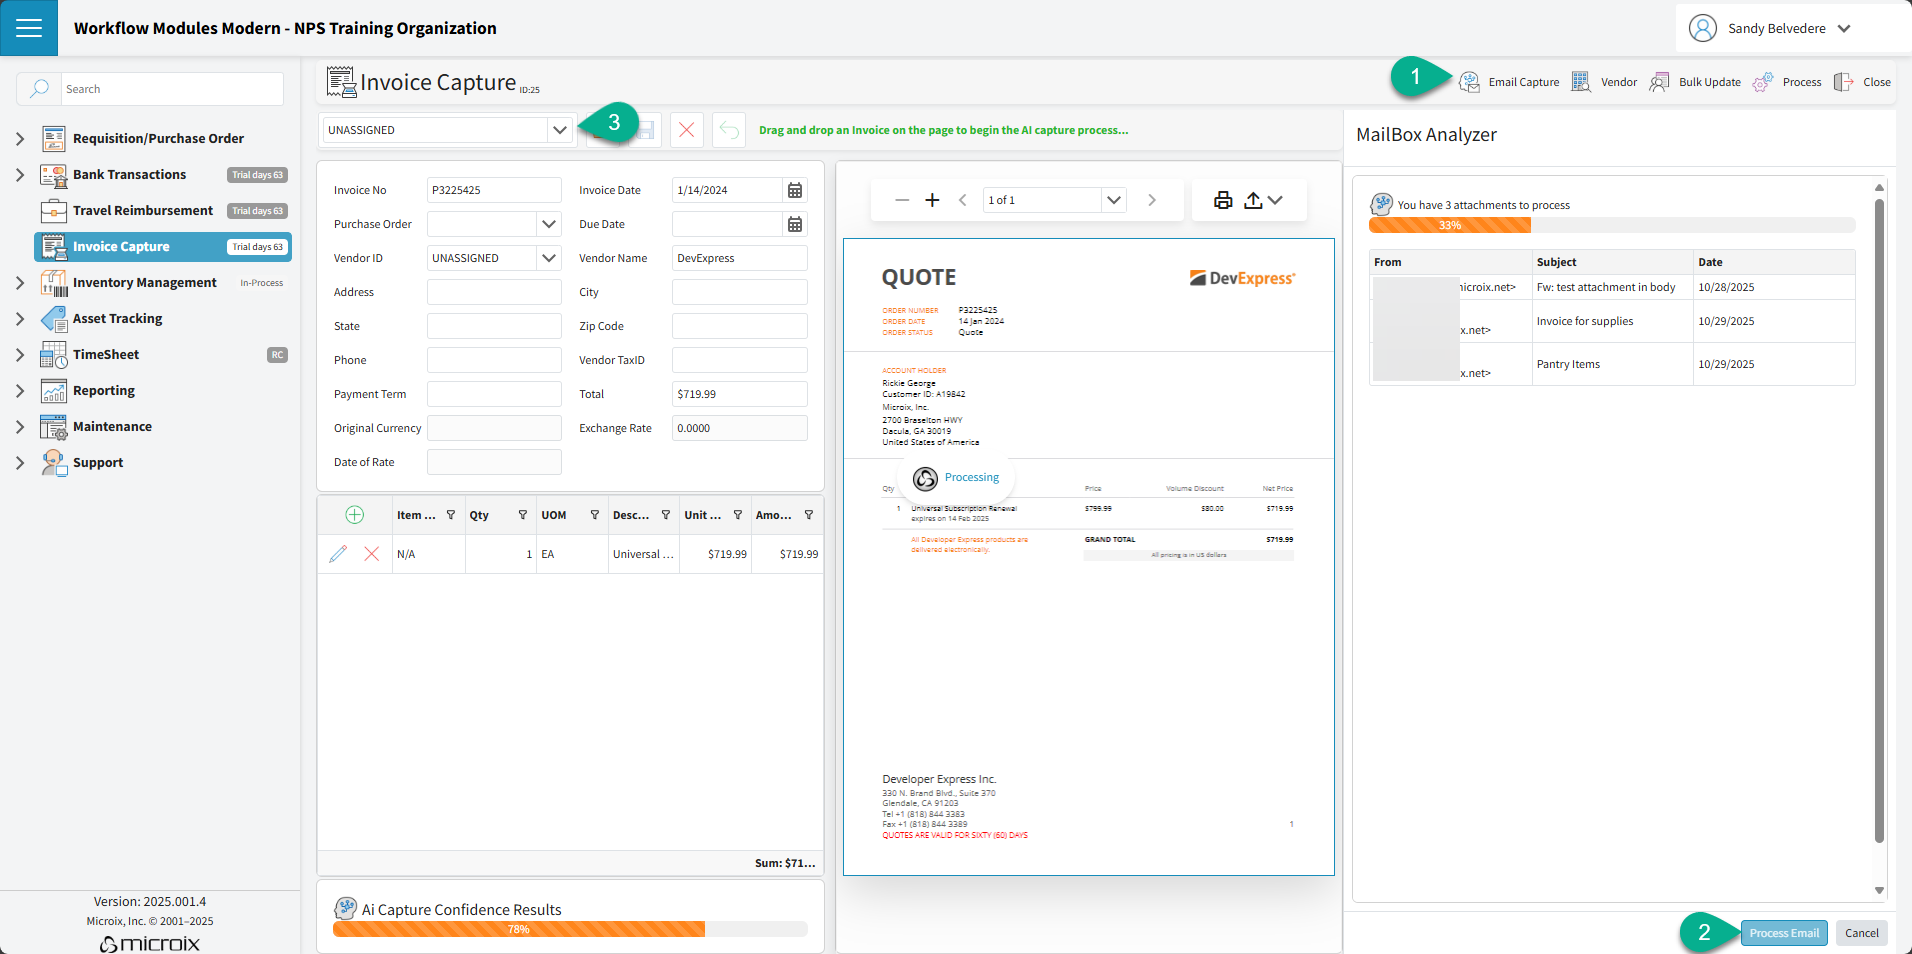Open the page selector dropdown '1 of 1'
The image size is (1912, 954).
point(1113,200)
